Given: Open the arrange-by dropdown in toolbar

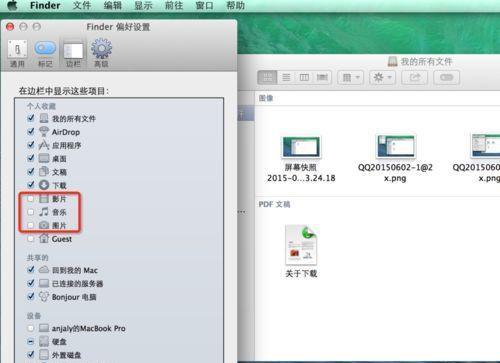Looking at the screenshot, I should click(x=350, y=78).
